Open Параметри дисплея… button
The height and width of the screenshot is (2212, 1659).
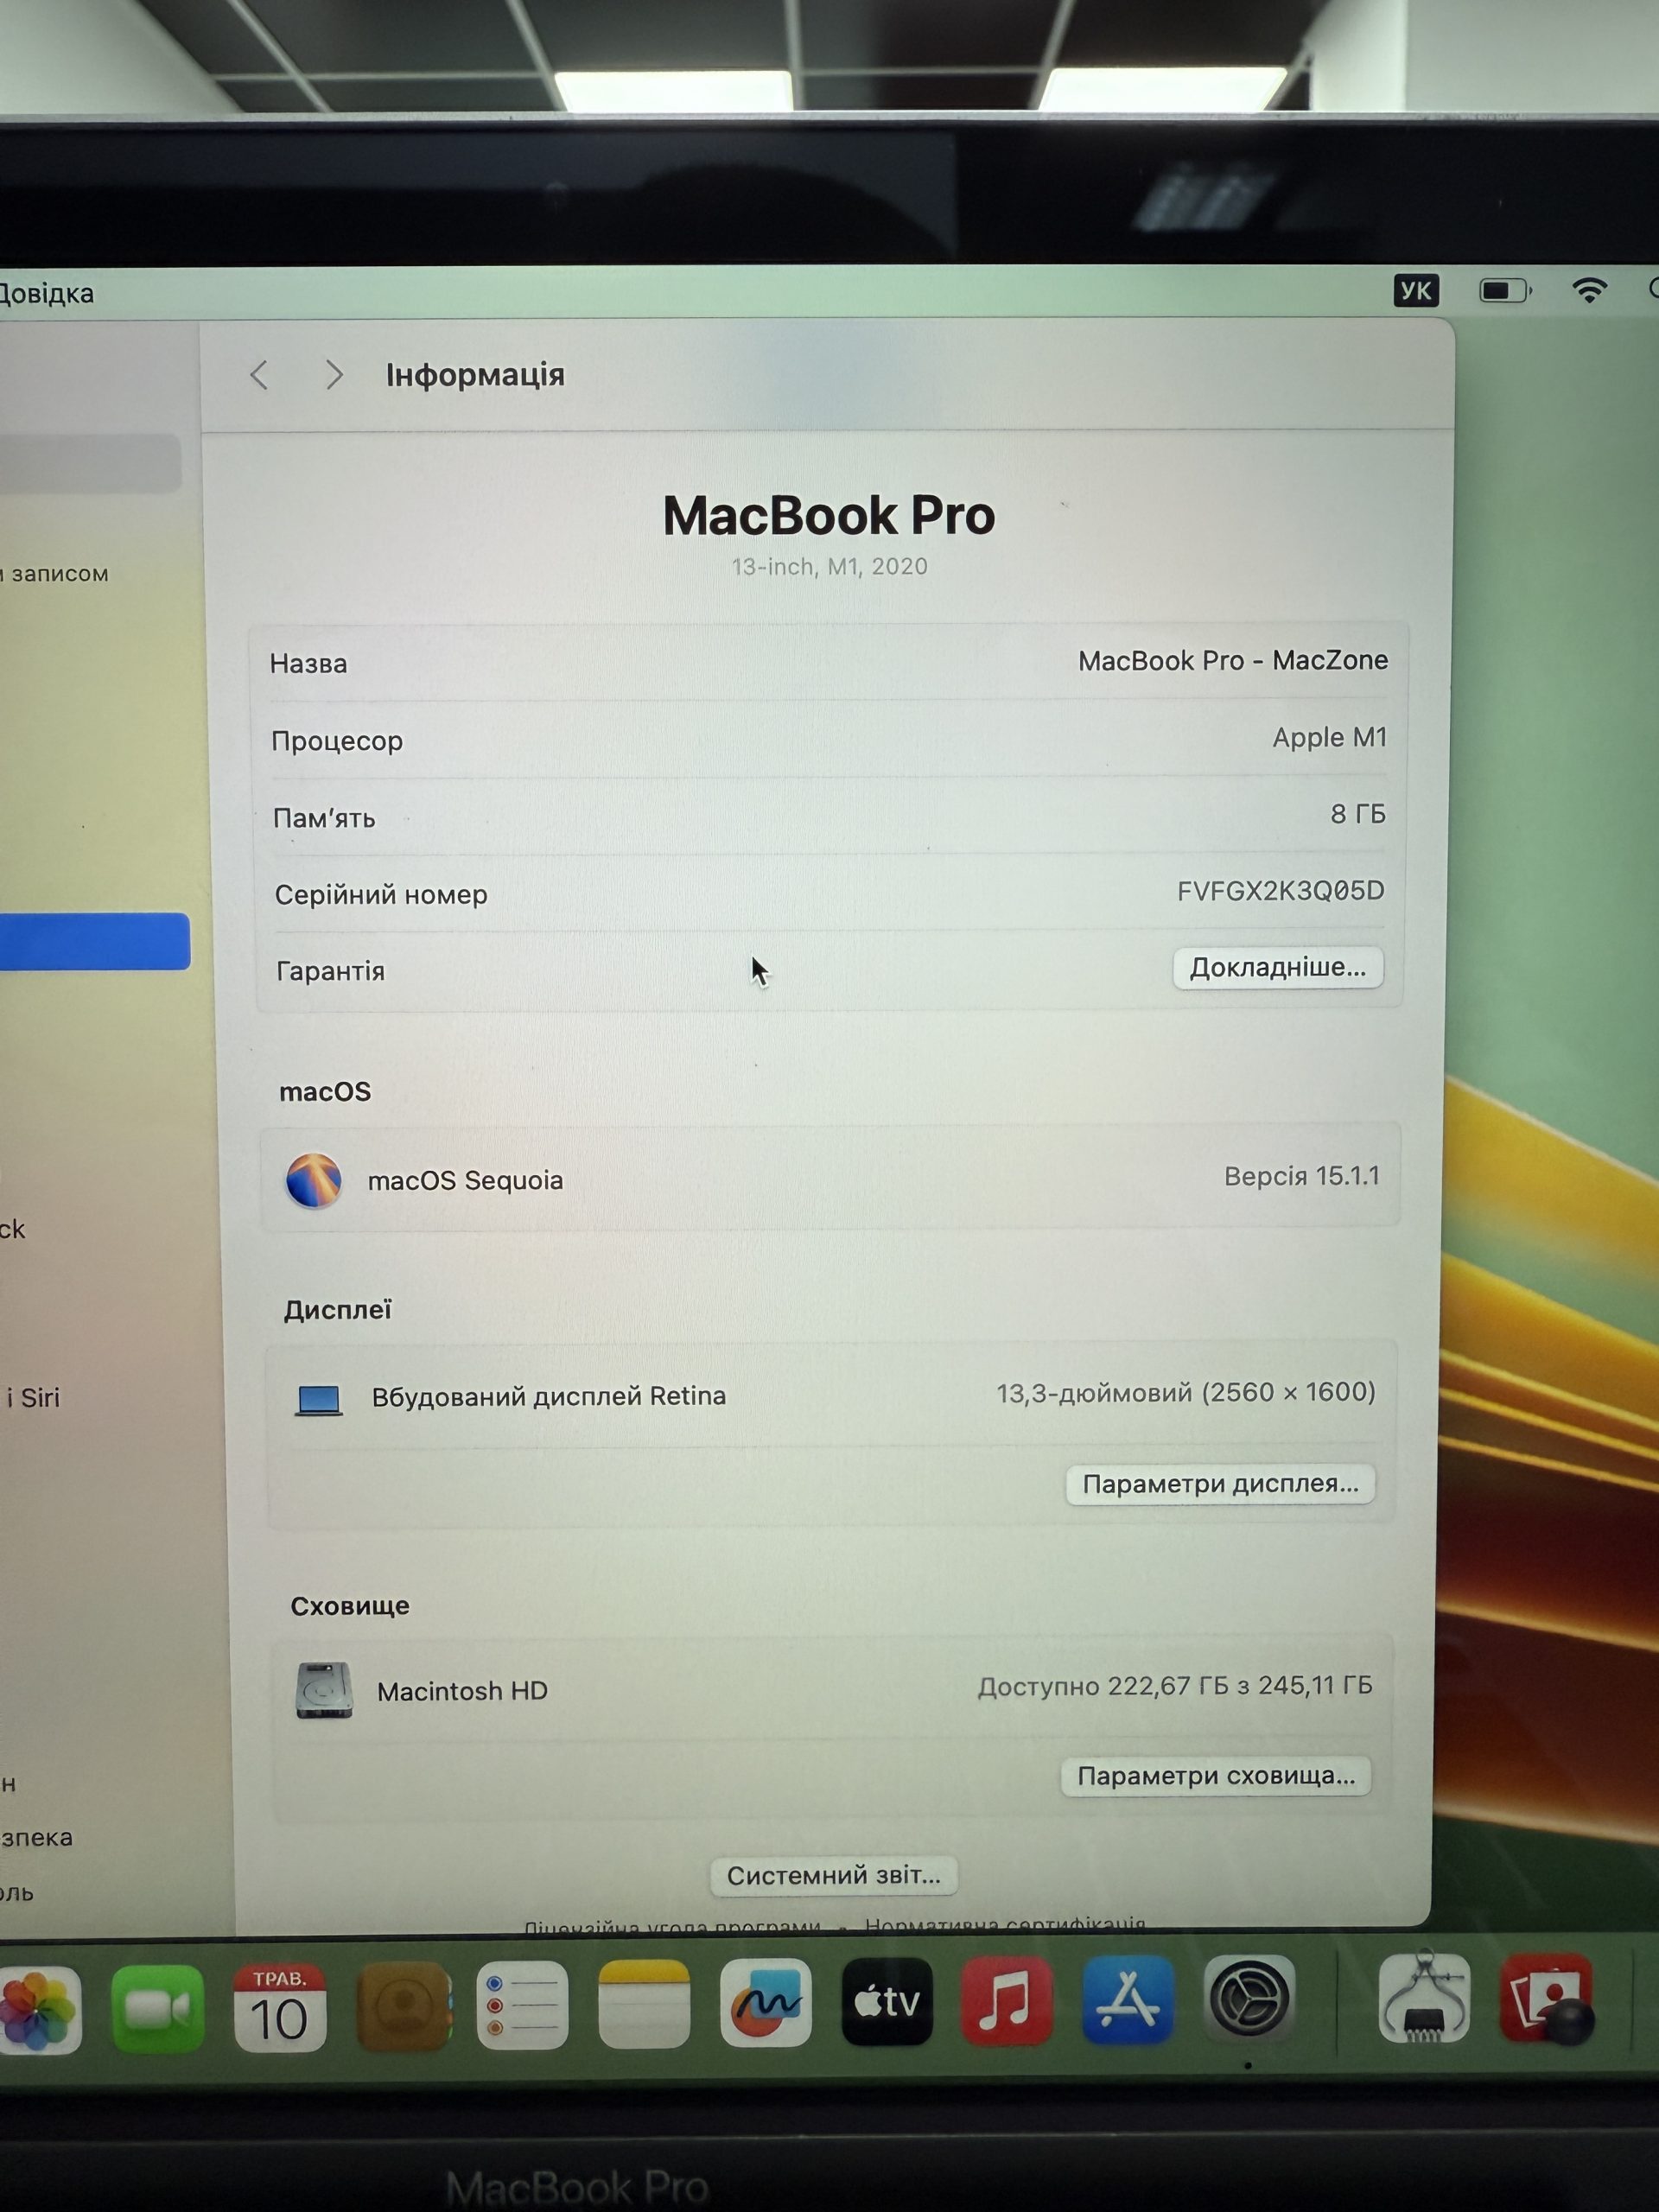1220,1484
